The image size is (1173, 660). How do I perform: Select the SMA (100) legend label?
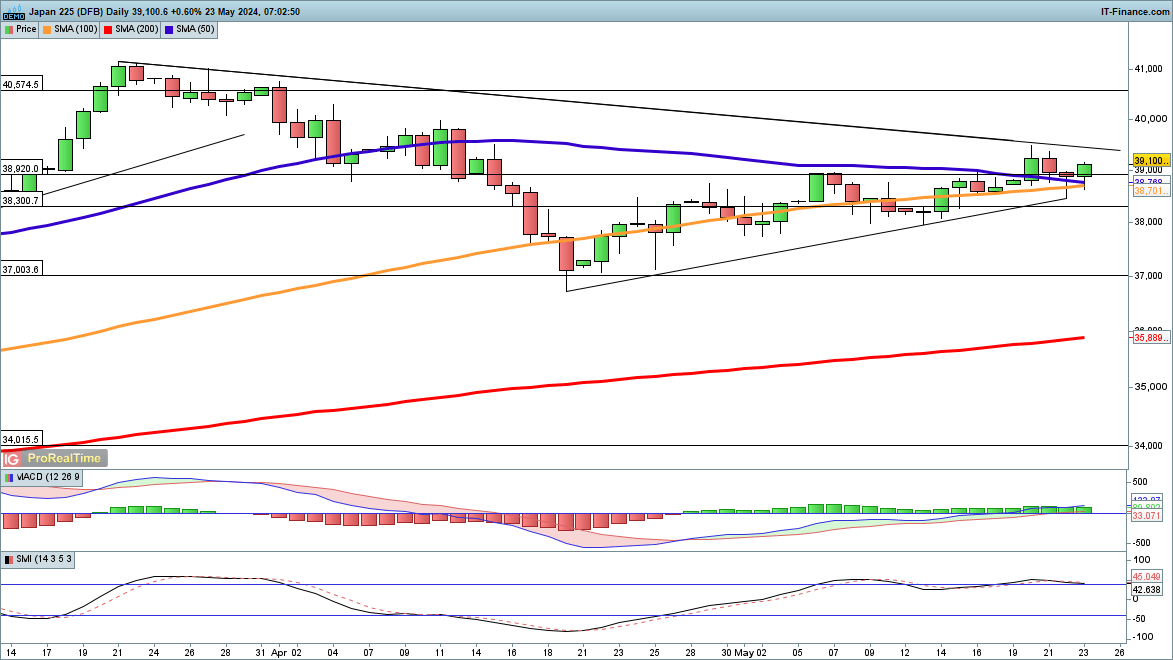click(x=76, y=29)
